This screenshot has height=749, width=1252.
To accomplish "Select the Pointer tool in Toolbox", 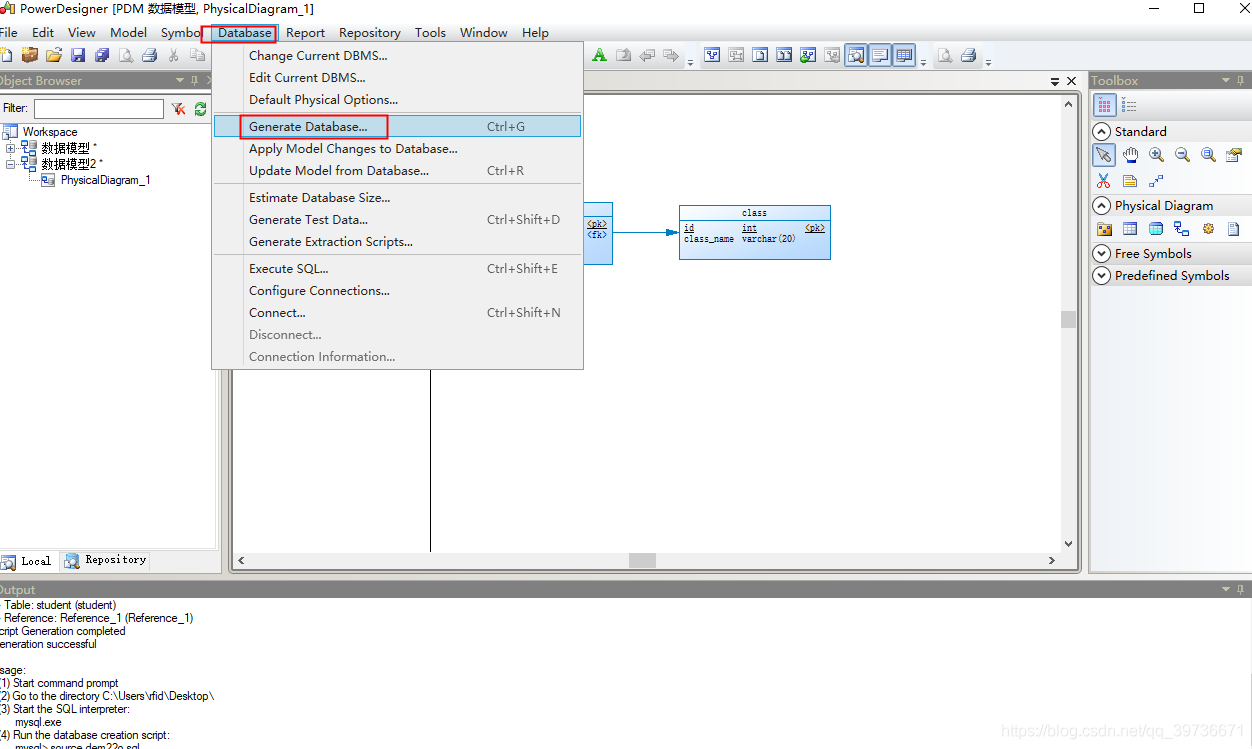I will (x=1104, y=155).
